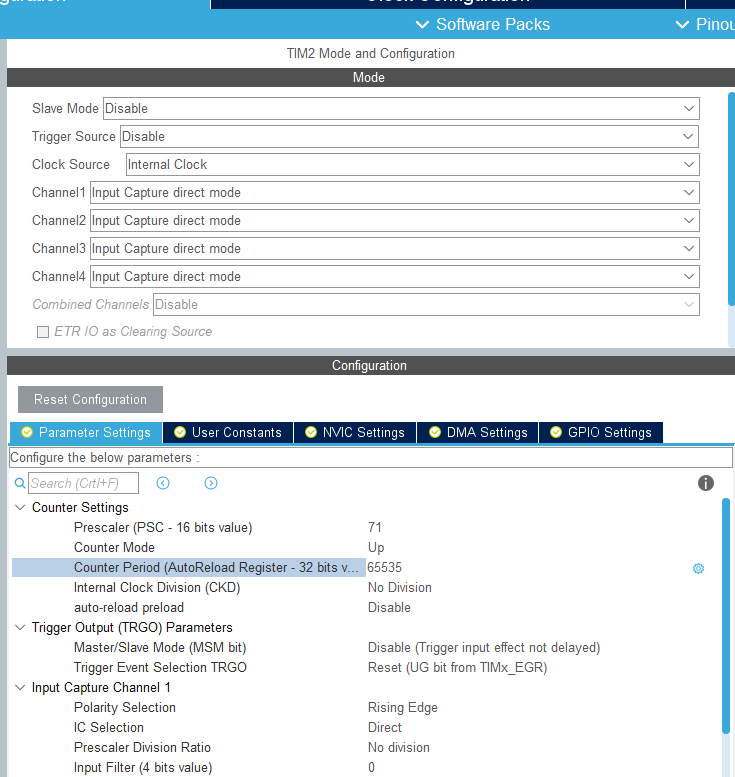This screenshot has height=777, width=735.
Task: Switch to NVIC Settings tab
Action: pyautogui.click(x=355, y=433)
